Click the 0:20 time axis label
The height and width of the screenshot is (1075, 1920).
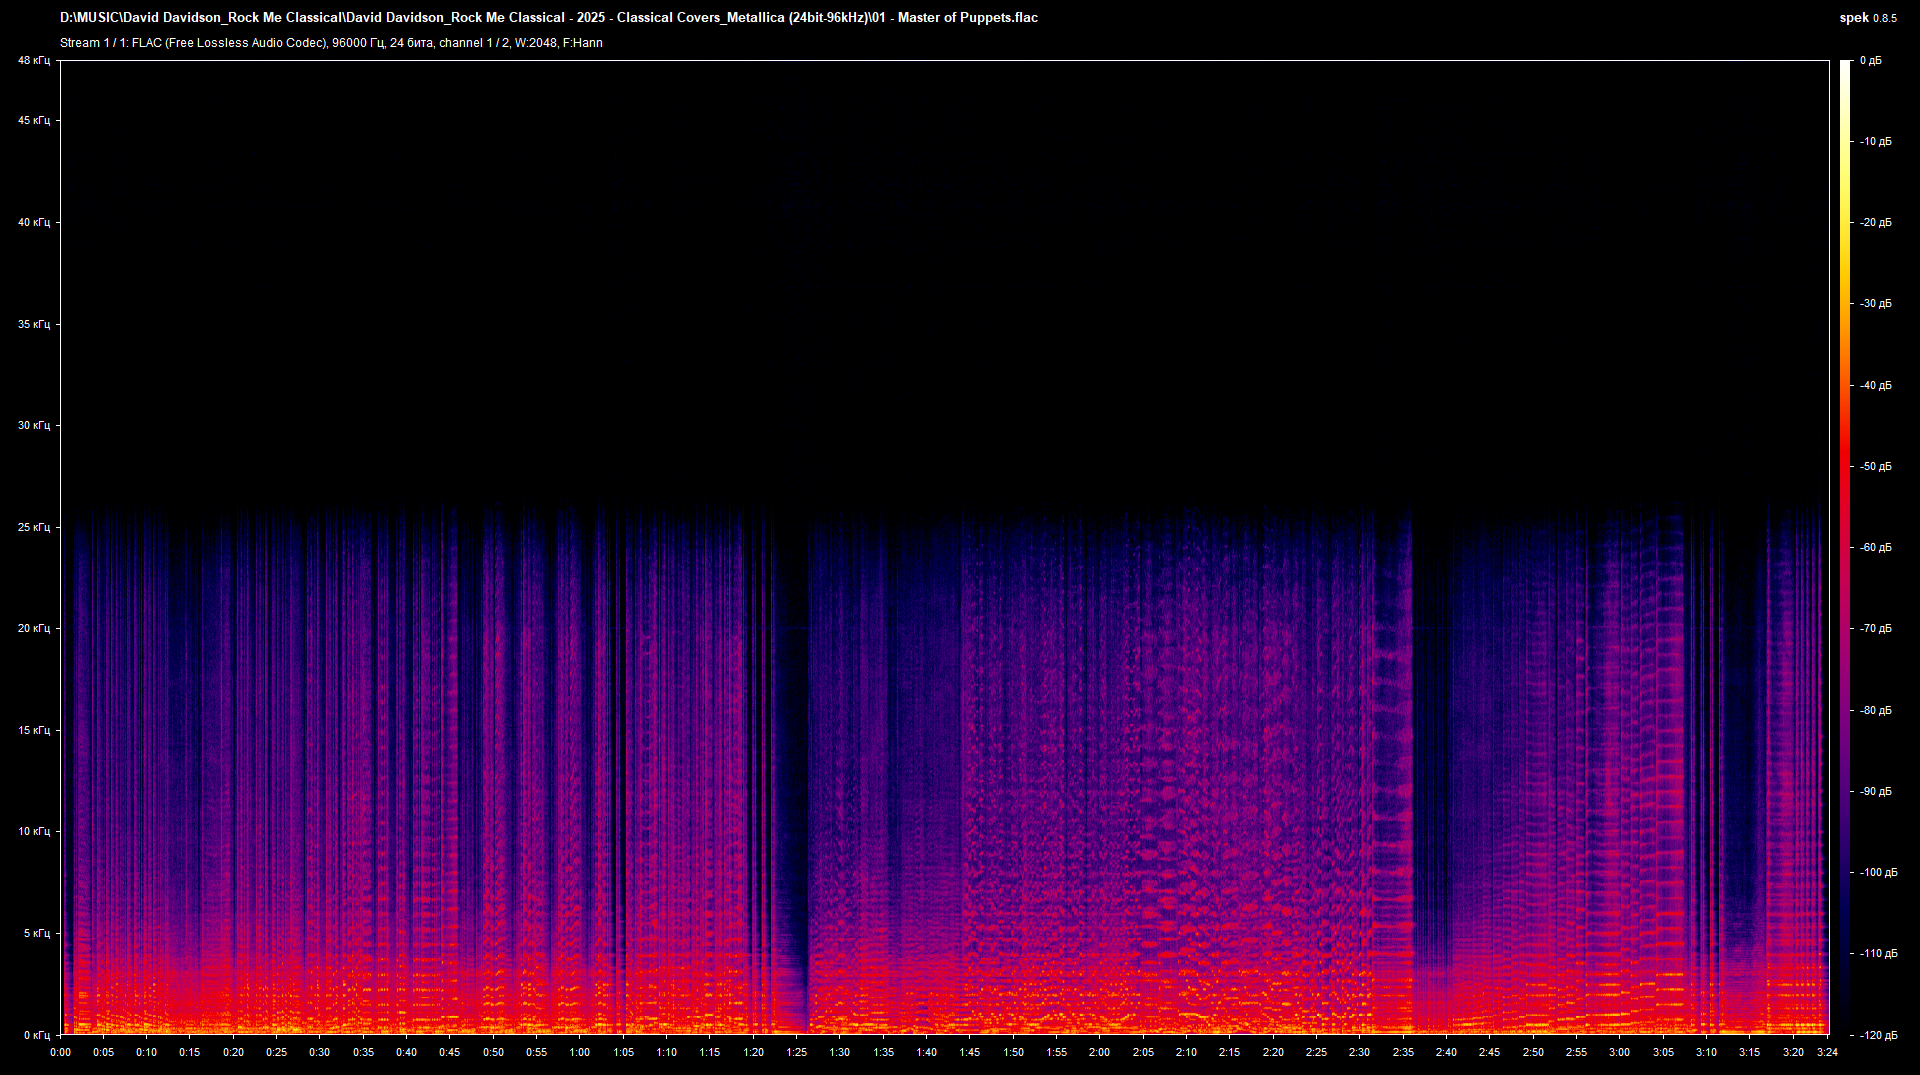[234, 1052]
